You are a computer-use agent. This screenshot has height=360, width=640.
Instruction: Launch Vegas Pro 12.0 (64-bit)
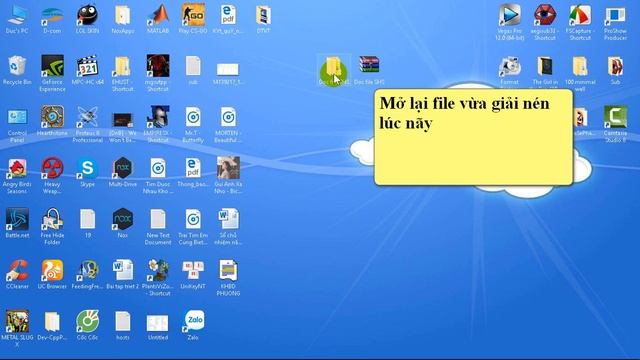point(509,22)
